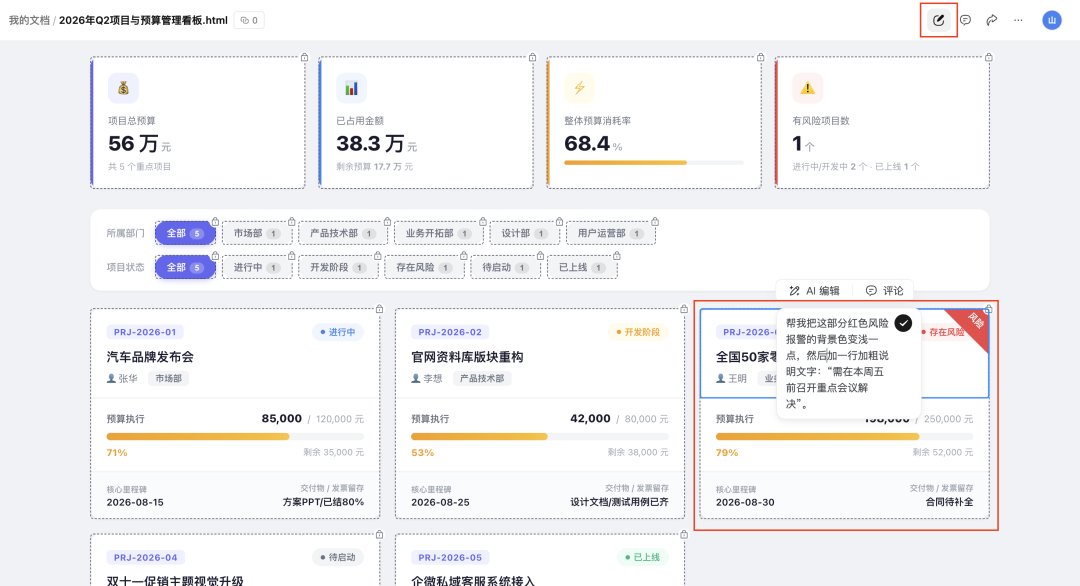This screenshot has height=586, width=1080.
Task: Choose AI 编辑 in the floating toolbar
Action: 814,291
